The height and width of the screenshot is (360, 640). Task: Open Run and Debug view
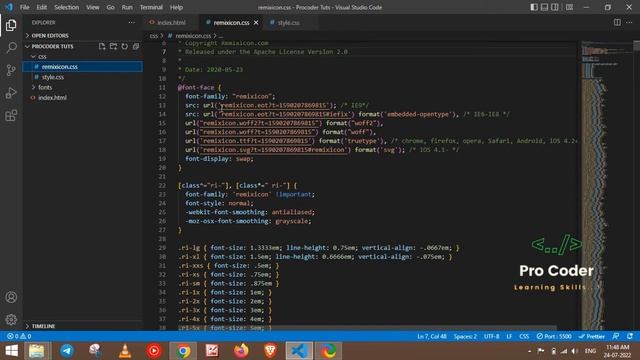pyautogui.click(x=11, y=93)
